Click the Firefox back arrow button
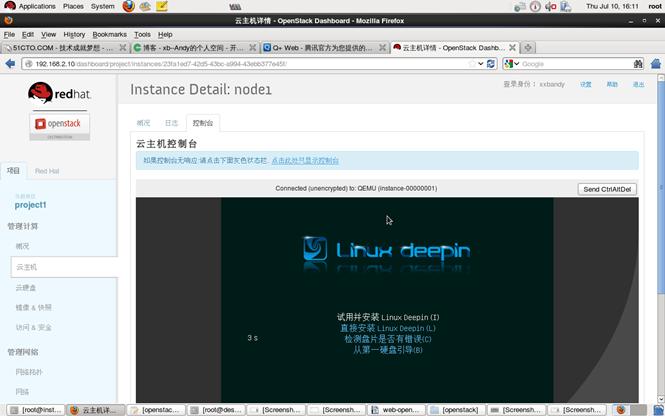665x416 pixels. pyautogui.click(x=11, y=63)
